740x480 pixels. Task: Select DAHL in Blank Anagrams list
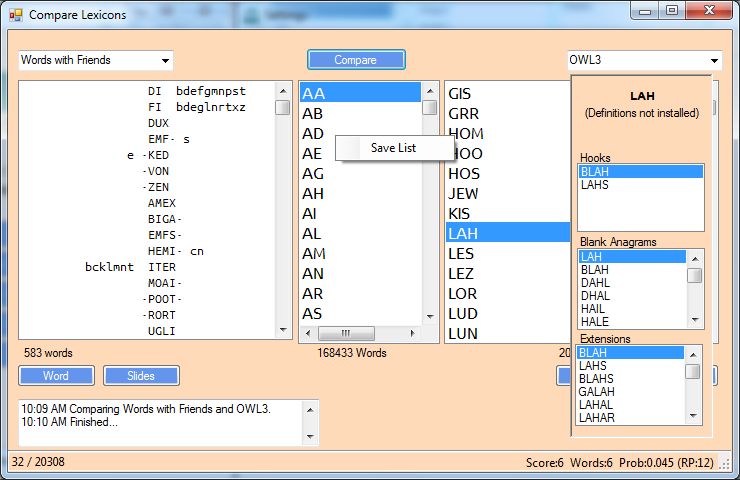(x=632, y=283)
